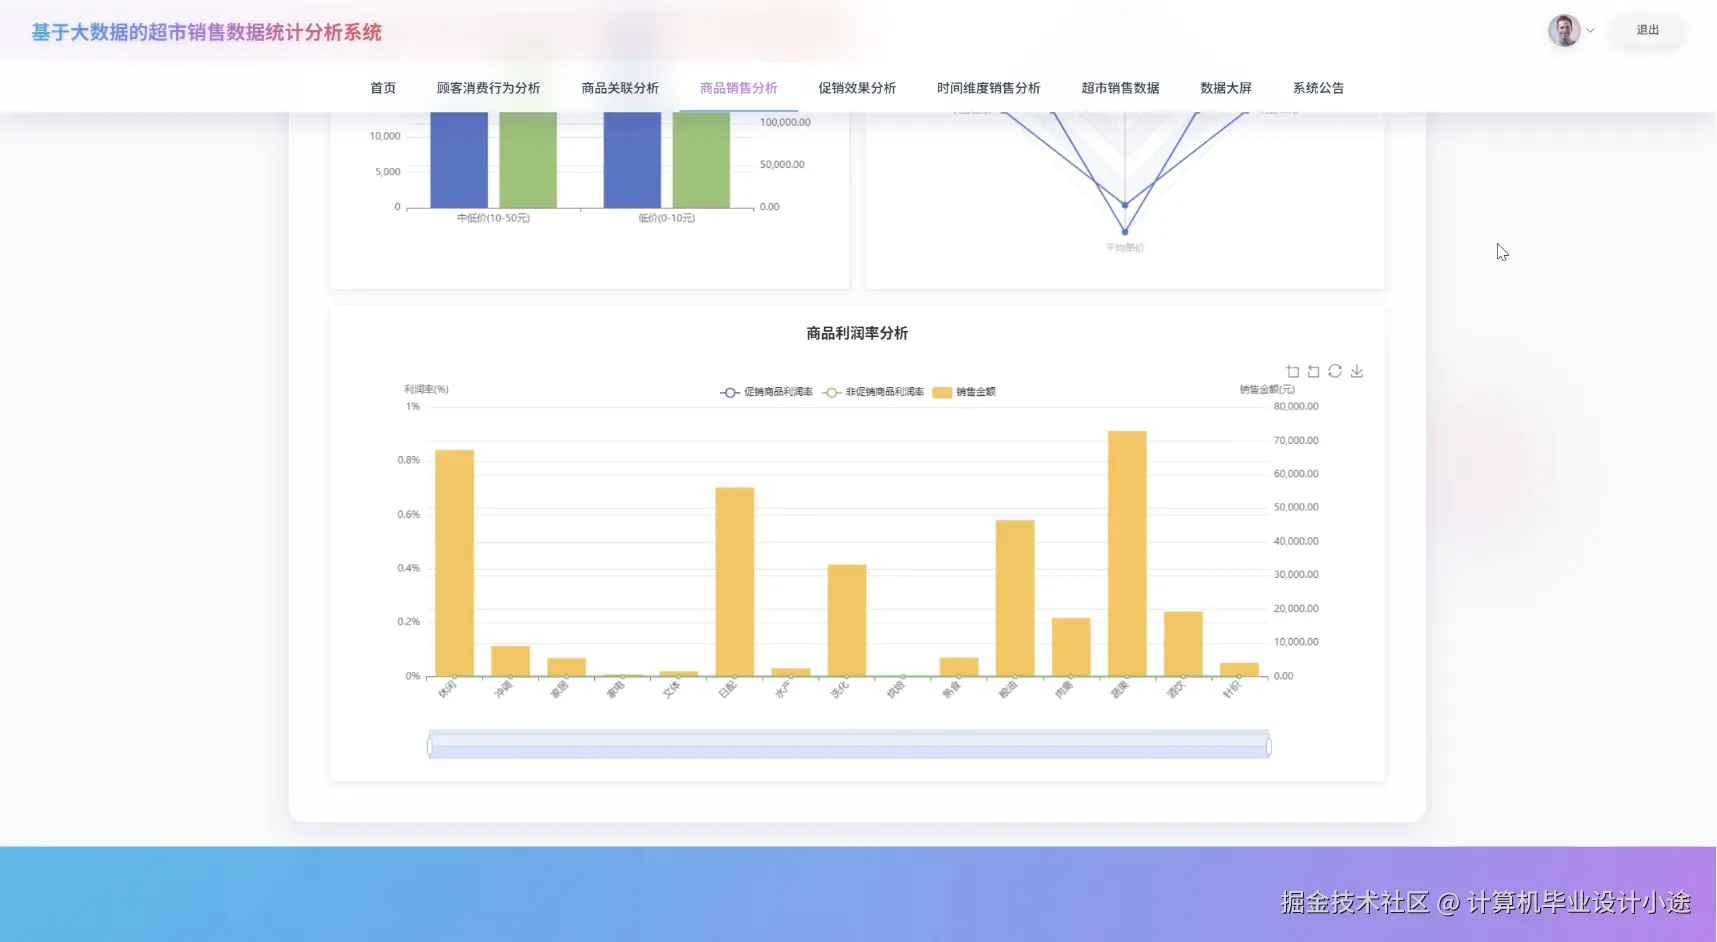Click the 销售金额(元) axis title
This screenshot has width=1717, height=942.
pyautogui.click(x=1267, y=389)
